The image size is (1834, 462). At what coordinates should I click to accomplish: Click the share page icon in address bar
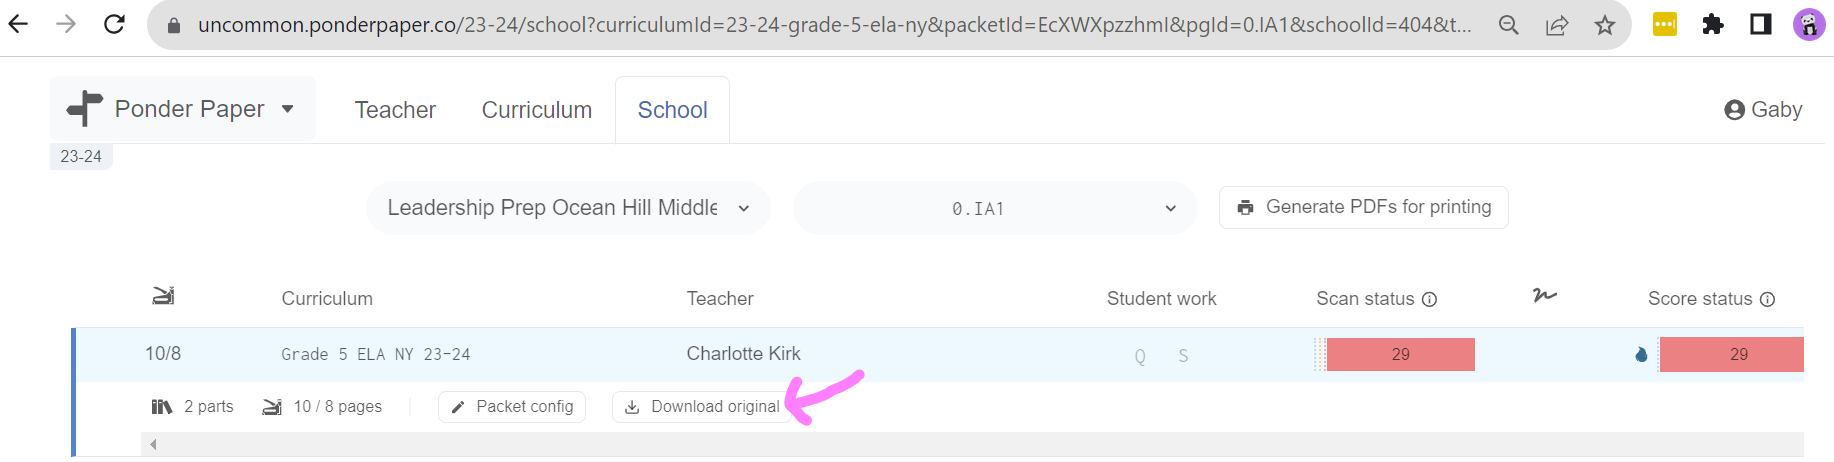(x=1557, y=25)
